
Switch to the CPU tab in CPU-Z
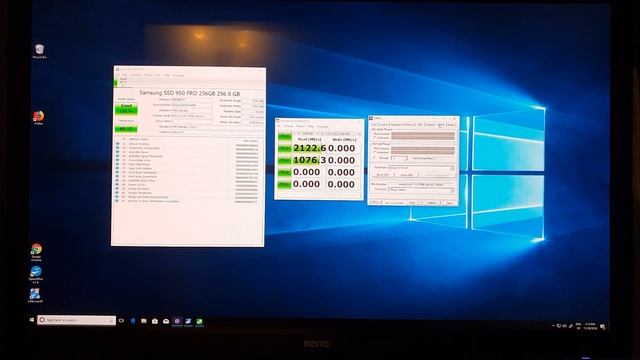(x=374, y=124)
